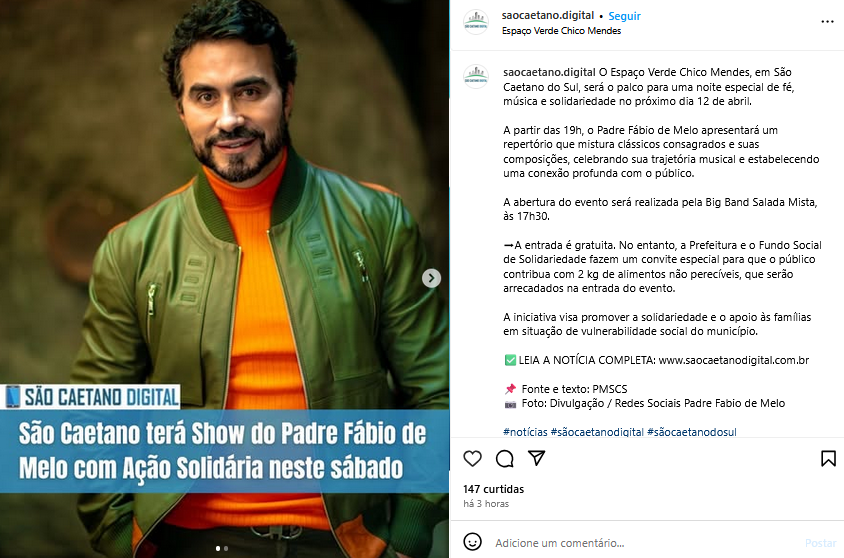This screenshot has width=844, height=558.
Task: Focus the Adicione um comentário field
Action: (x=646, y=543)
